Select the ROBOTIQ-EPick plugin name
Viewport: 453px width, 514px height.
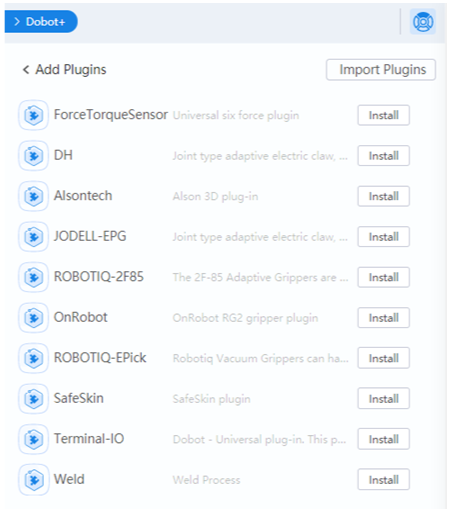(x=100, y=358)
